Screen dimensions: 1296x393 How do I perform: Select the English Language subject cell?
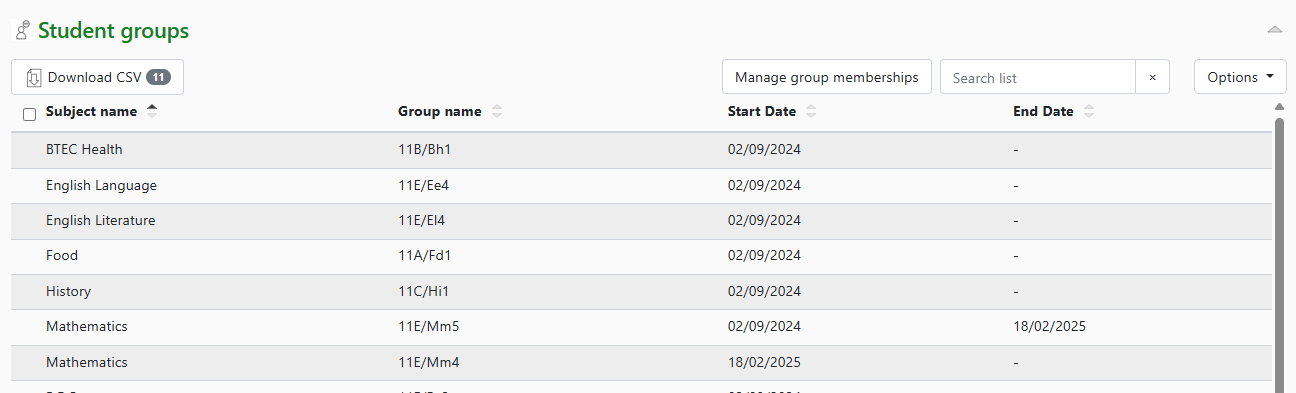click(x=101, y=185)
